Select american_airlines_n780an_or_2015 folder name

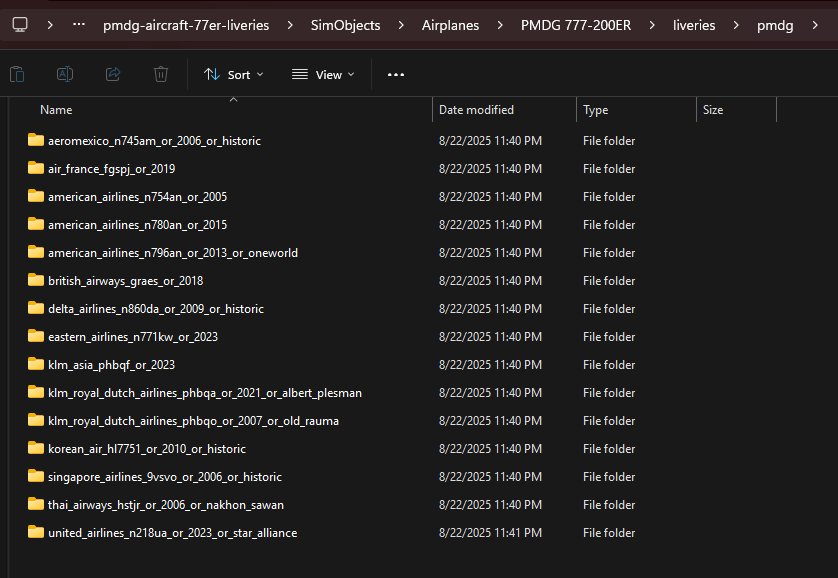(137, 225)
